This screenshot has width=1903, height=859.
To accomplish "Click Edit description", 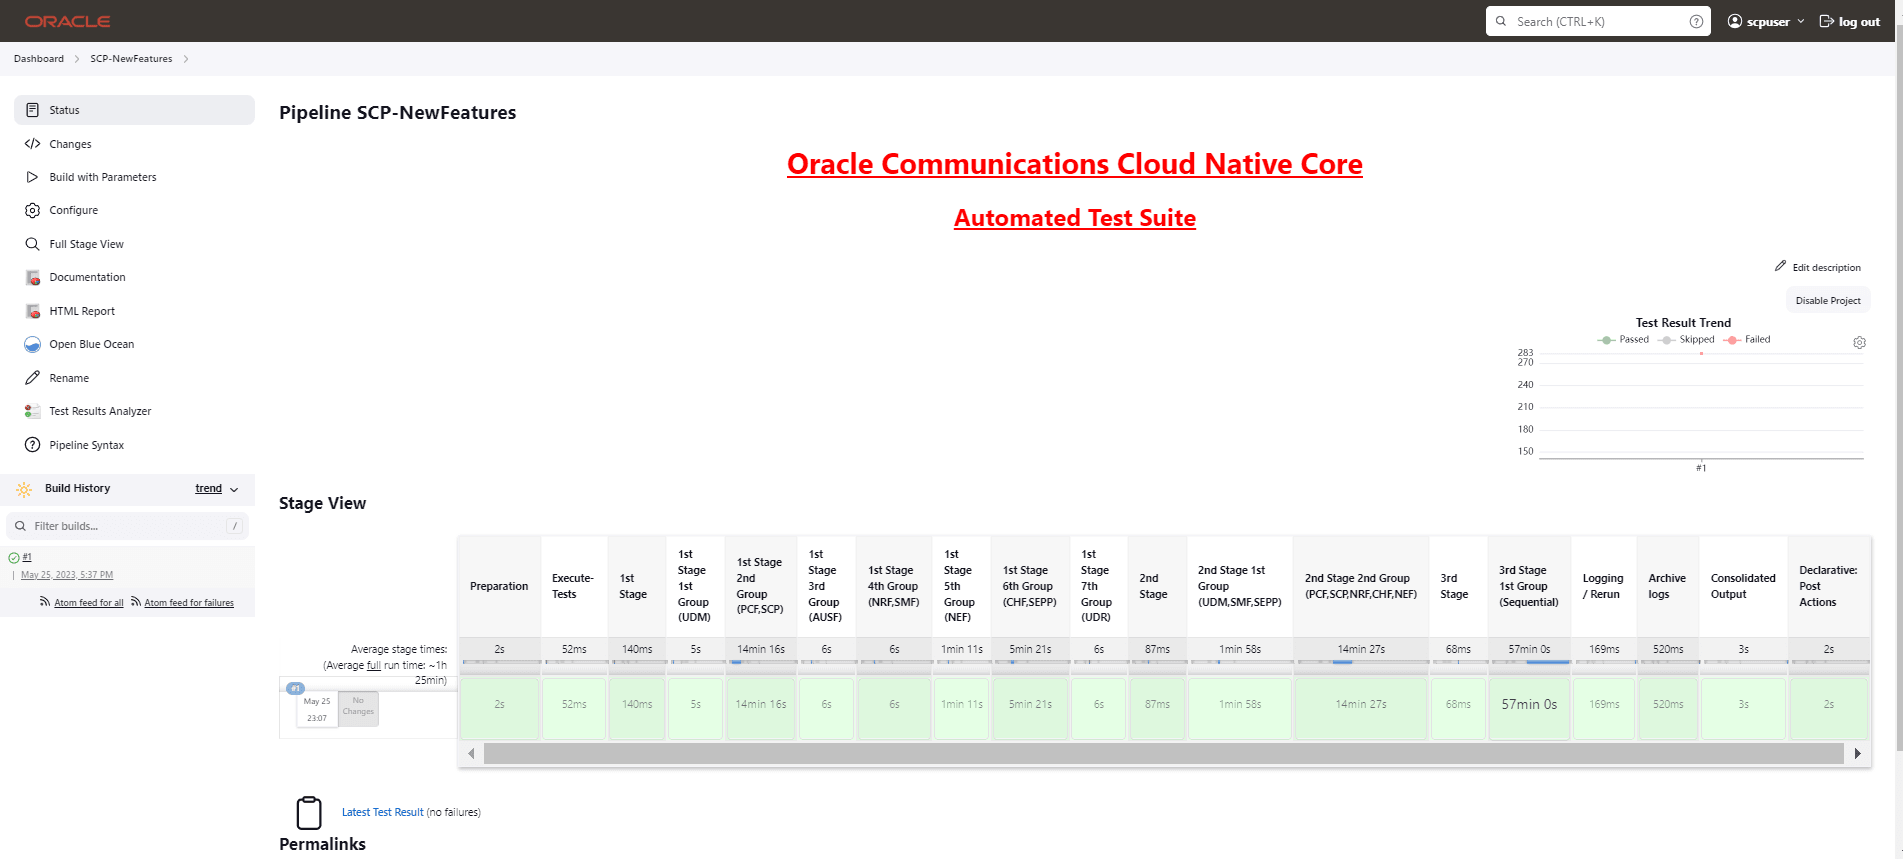I will pyautogui.click(x=1818, y=267).
